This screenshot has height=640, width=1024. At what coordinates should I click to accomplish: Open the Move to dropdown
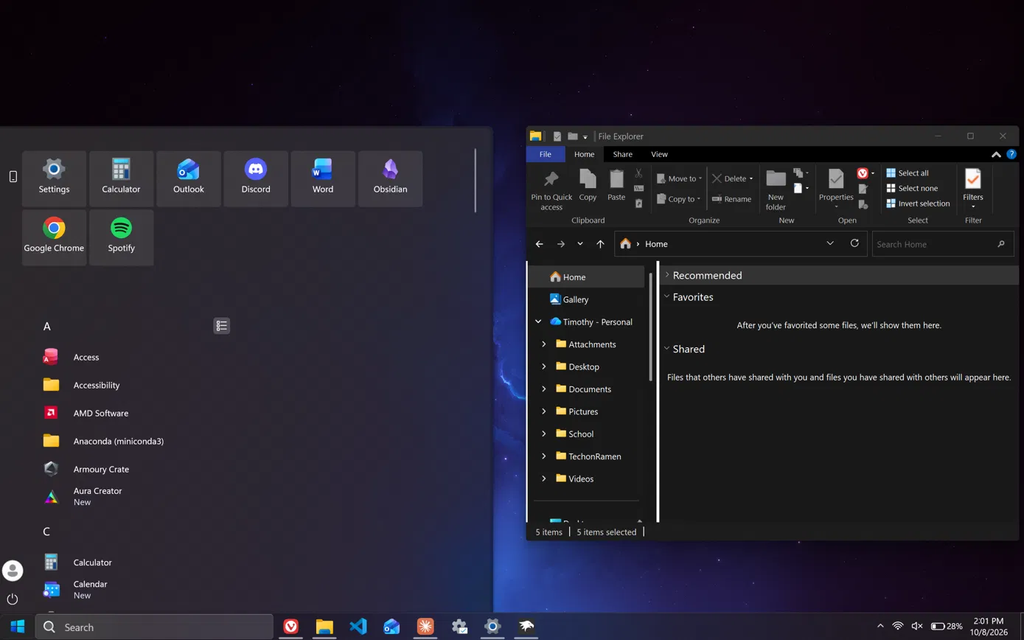[x=700, y=179]
